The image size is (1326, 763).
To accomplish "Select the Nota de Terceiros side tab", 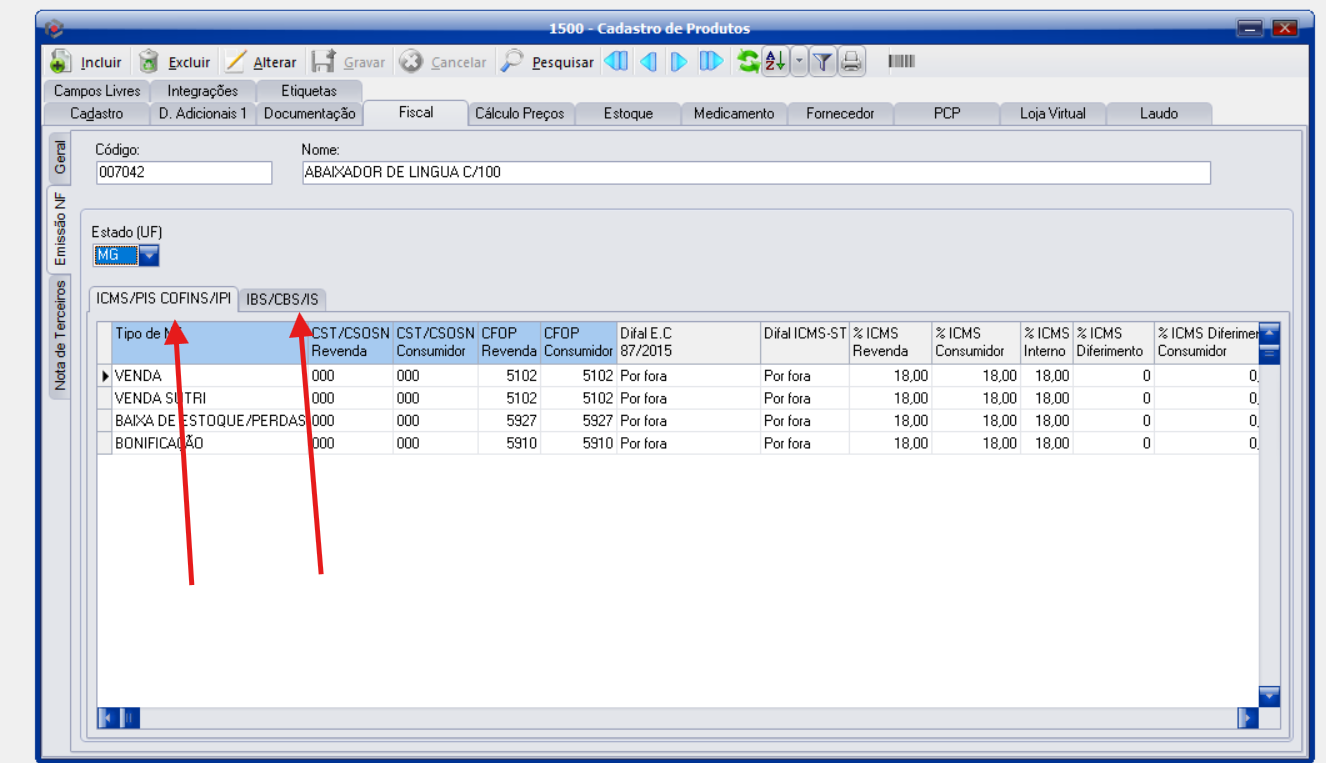I will coord(60,335).
